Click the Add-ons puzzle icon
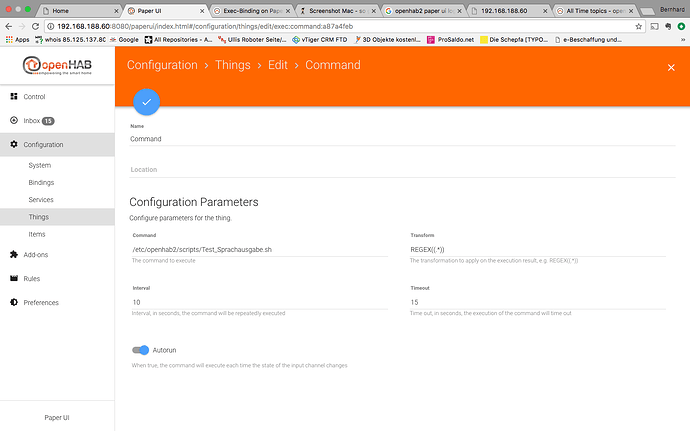Image resolution: width=690 pixels, height=431 pixels. 14,254
